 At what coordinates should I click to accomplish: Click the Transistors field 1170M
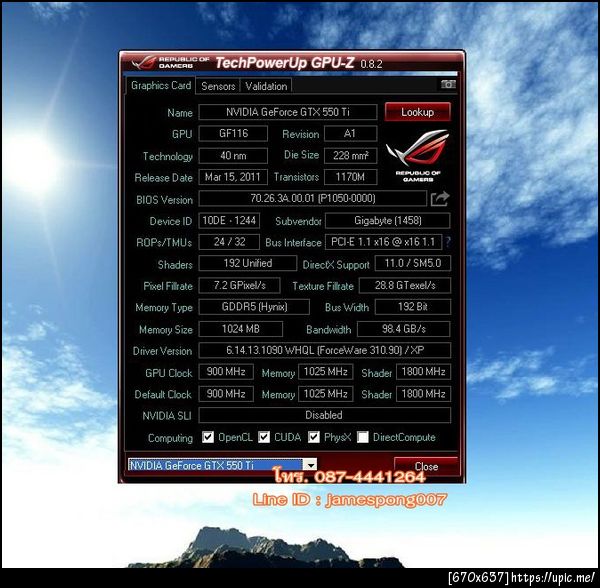click(350, 177)
